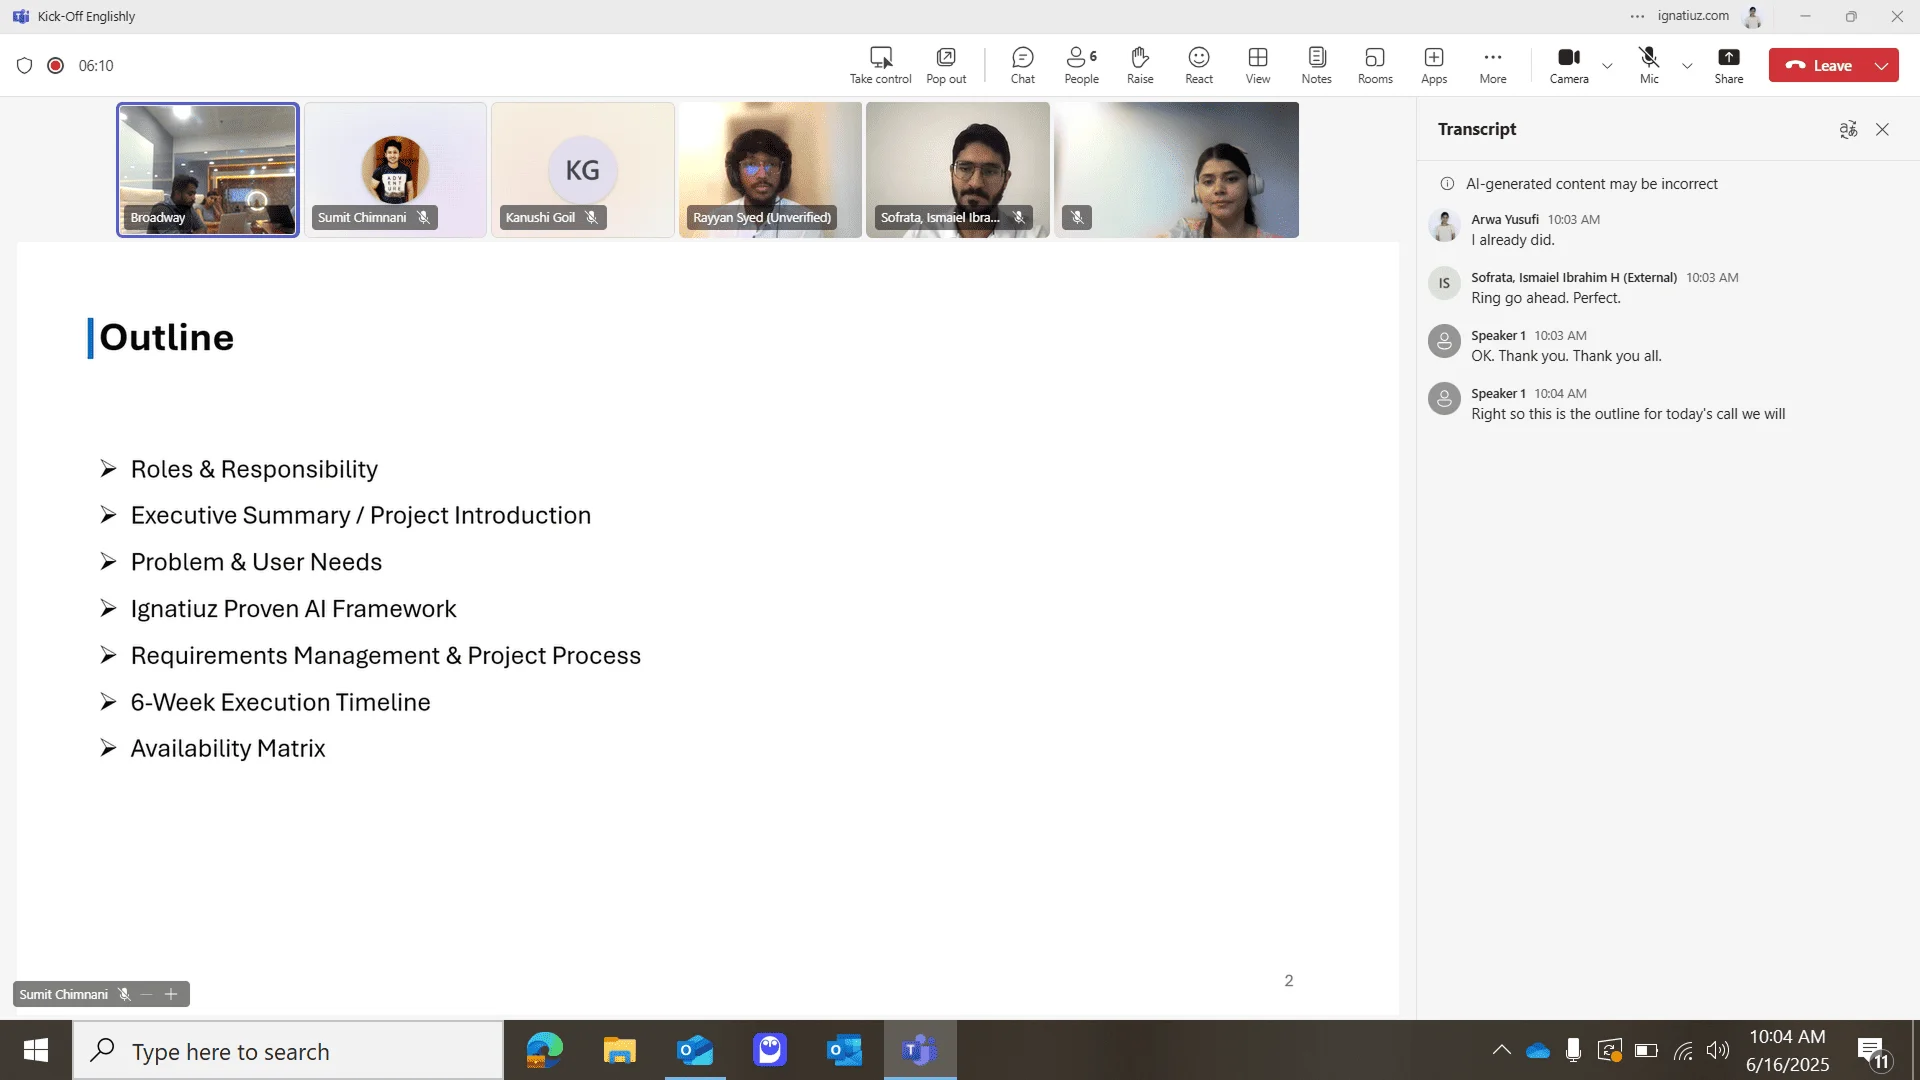The image size is (1920, 1080).
Task: Open transcript language settings icon
Action: point(1848,129)
